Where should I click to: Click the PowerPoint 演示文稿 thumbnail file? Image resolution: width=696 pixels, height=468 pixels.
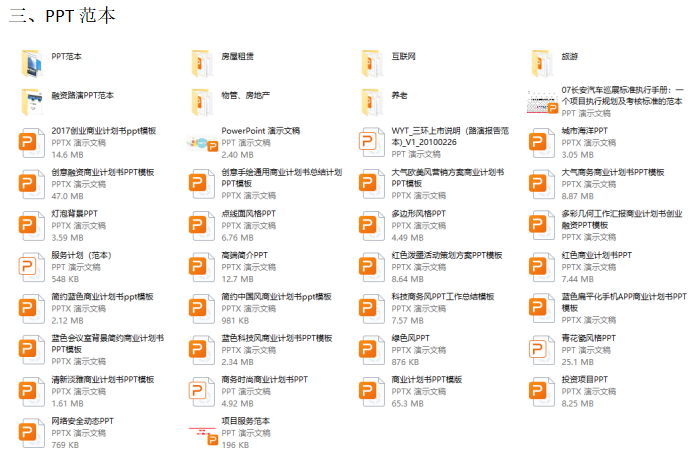click(x=203, y=142)
